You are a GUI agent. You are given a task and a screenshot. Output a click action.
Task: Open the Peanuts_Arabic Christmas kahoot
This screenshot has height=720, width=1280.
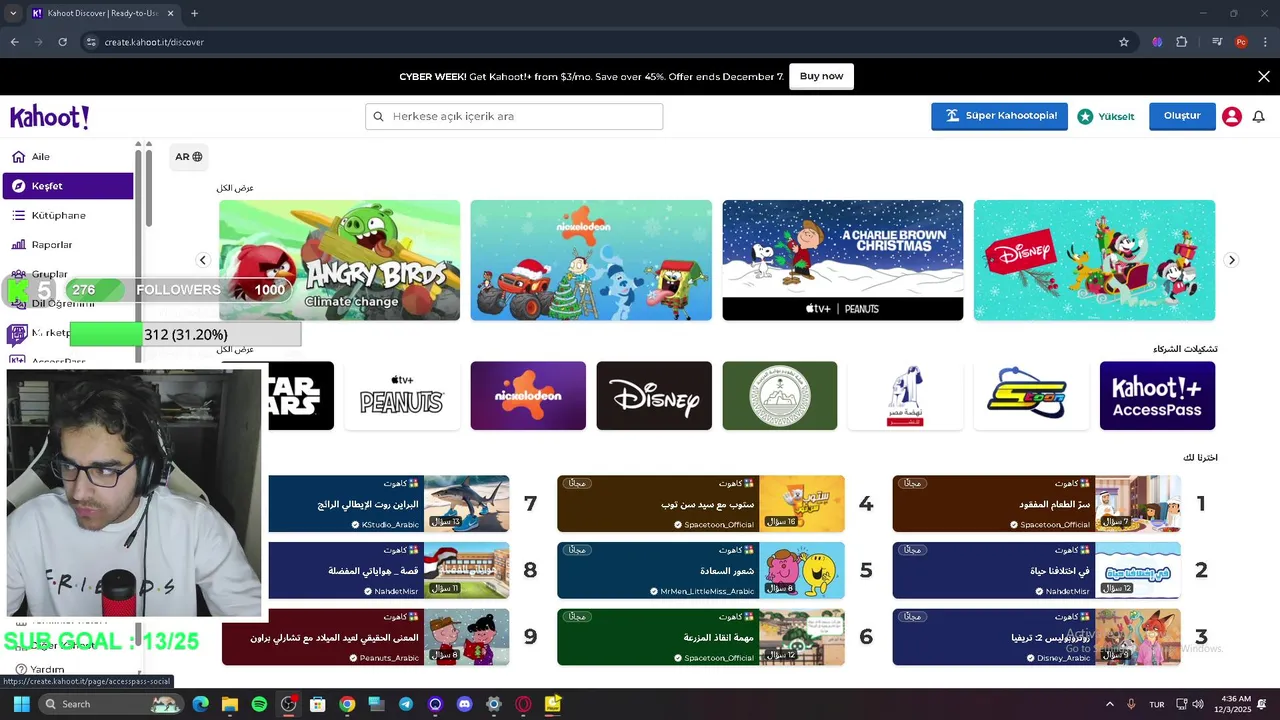[366, 637]
